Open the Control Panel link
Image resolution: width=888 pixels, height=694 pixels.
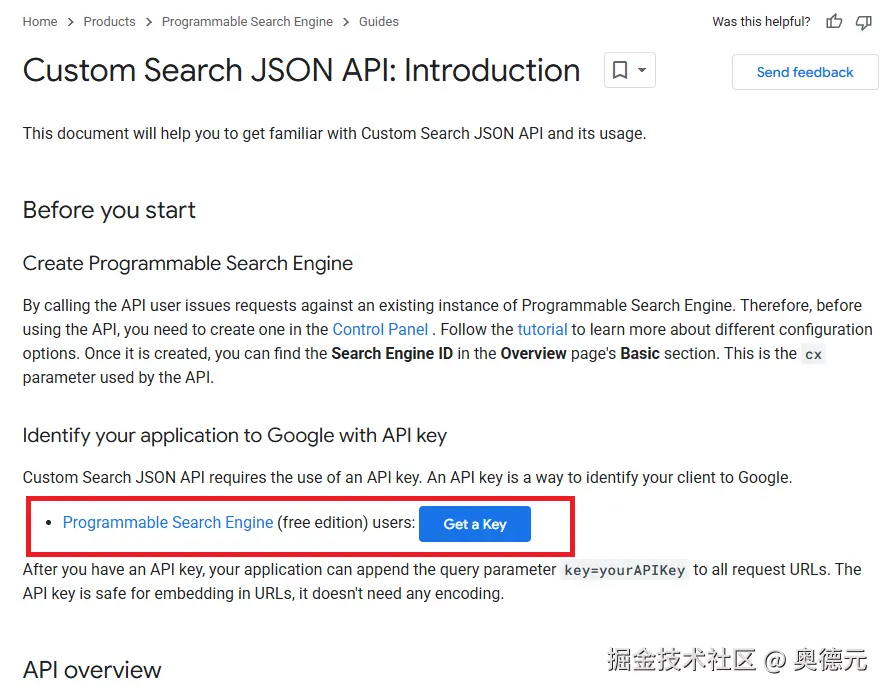[380, 329]
